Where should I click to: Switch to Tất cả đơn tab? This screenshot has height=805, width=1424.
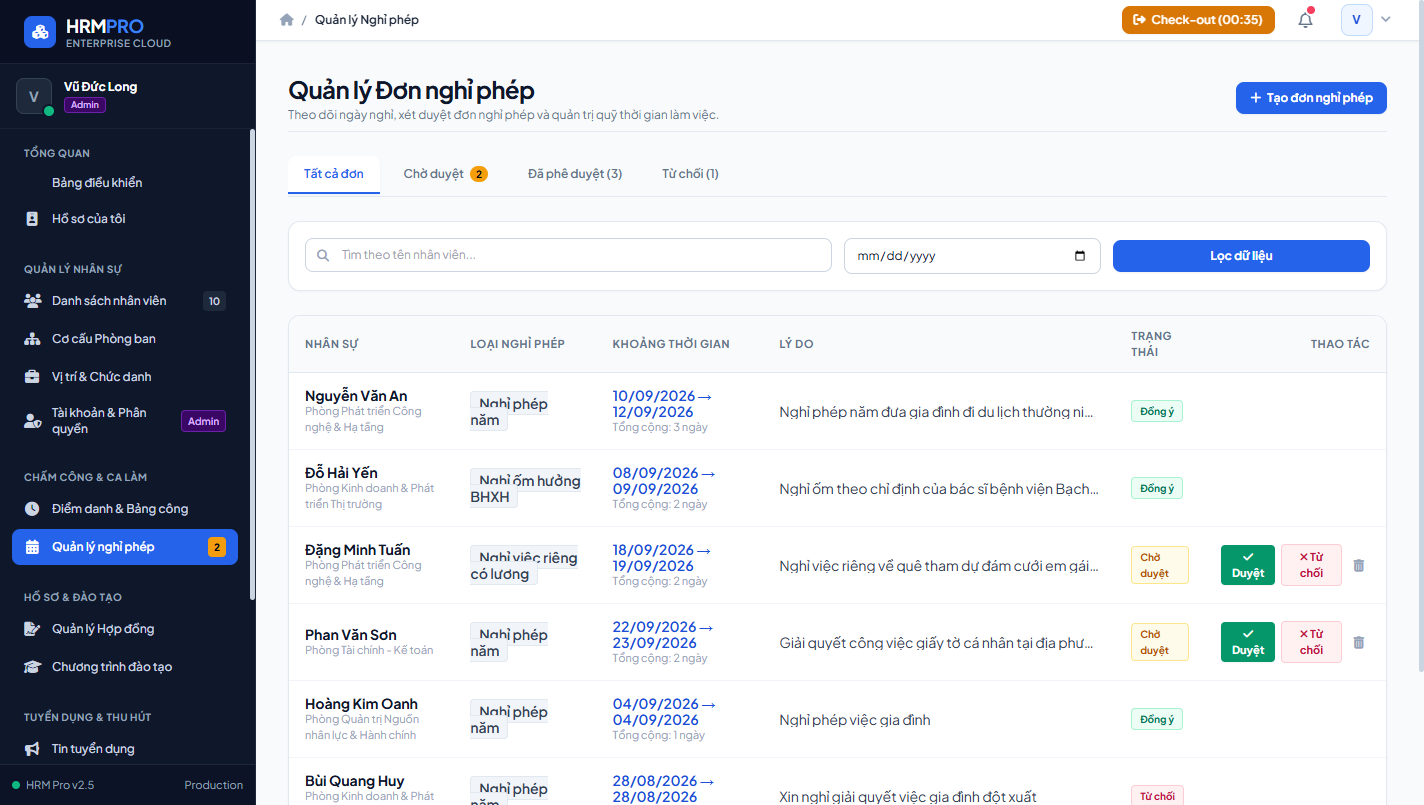(334, 174)
